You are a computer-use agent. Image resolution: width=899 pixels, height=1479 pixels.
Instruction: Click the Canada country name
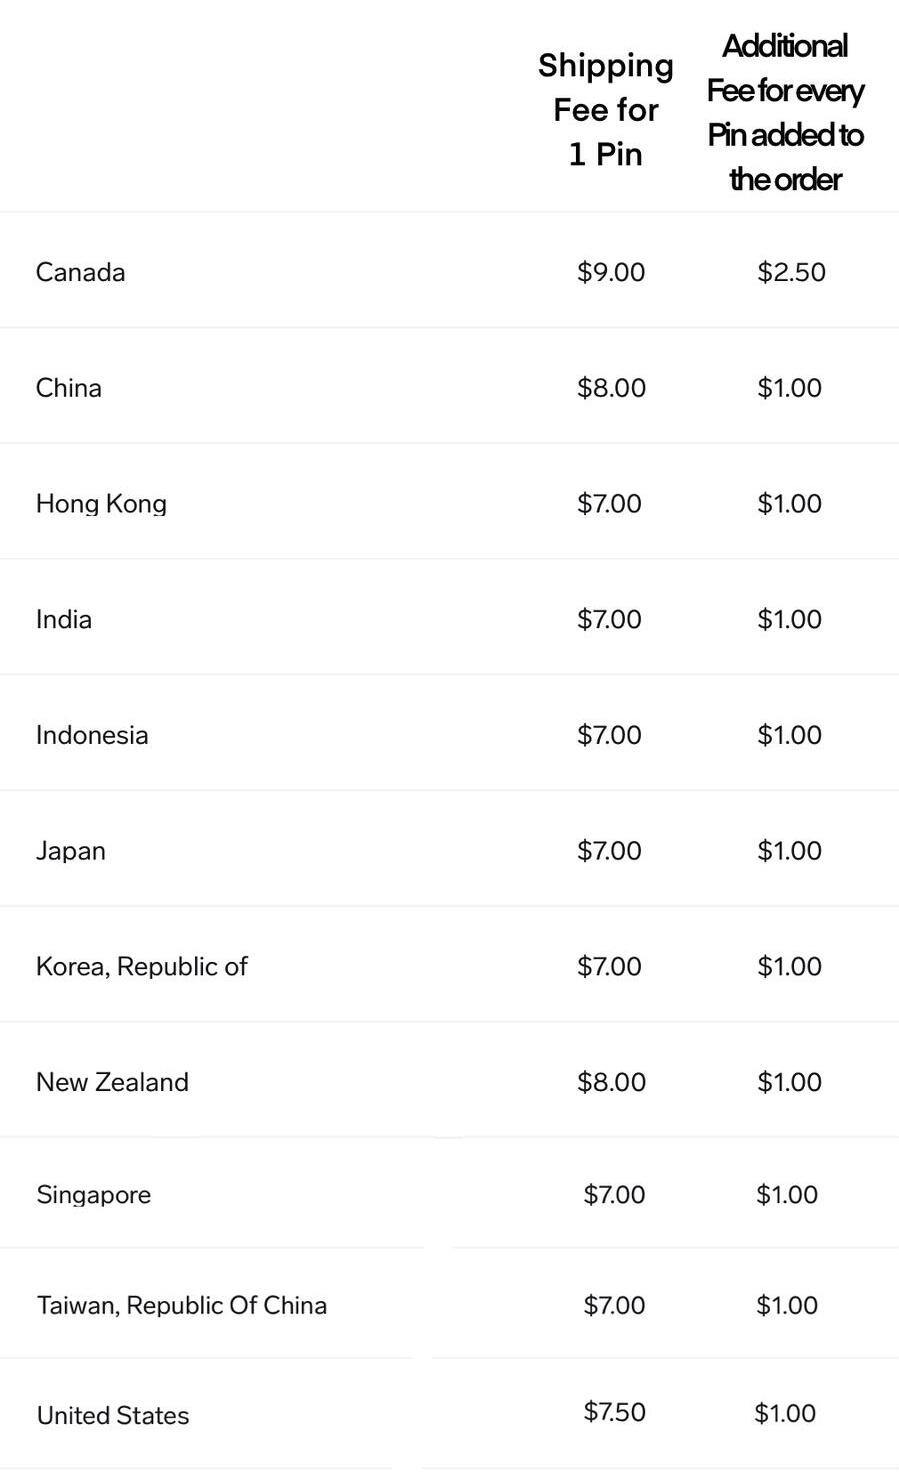80,272
